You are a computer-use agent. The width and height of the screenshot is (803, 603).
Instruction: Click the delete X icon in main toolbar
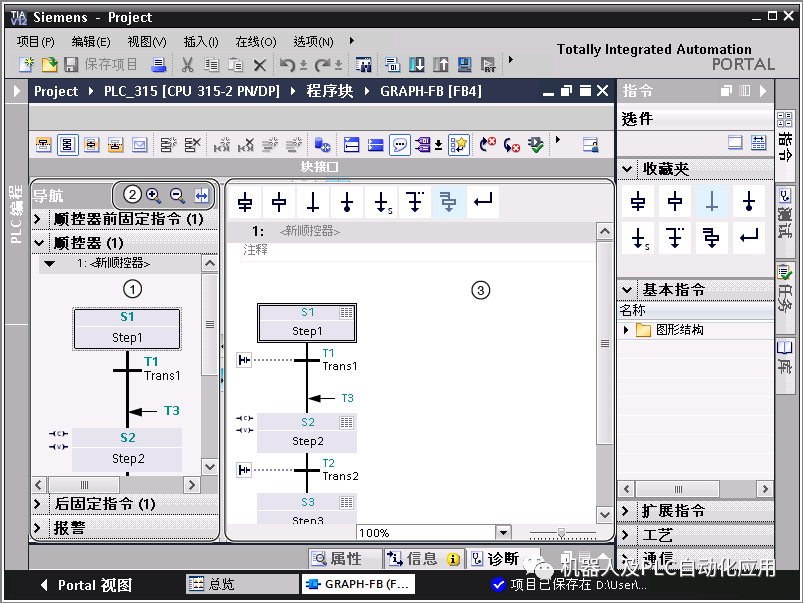pos(260,64)
